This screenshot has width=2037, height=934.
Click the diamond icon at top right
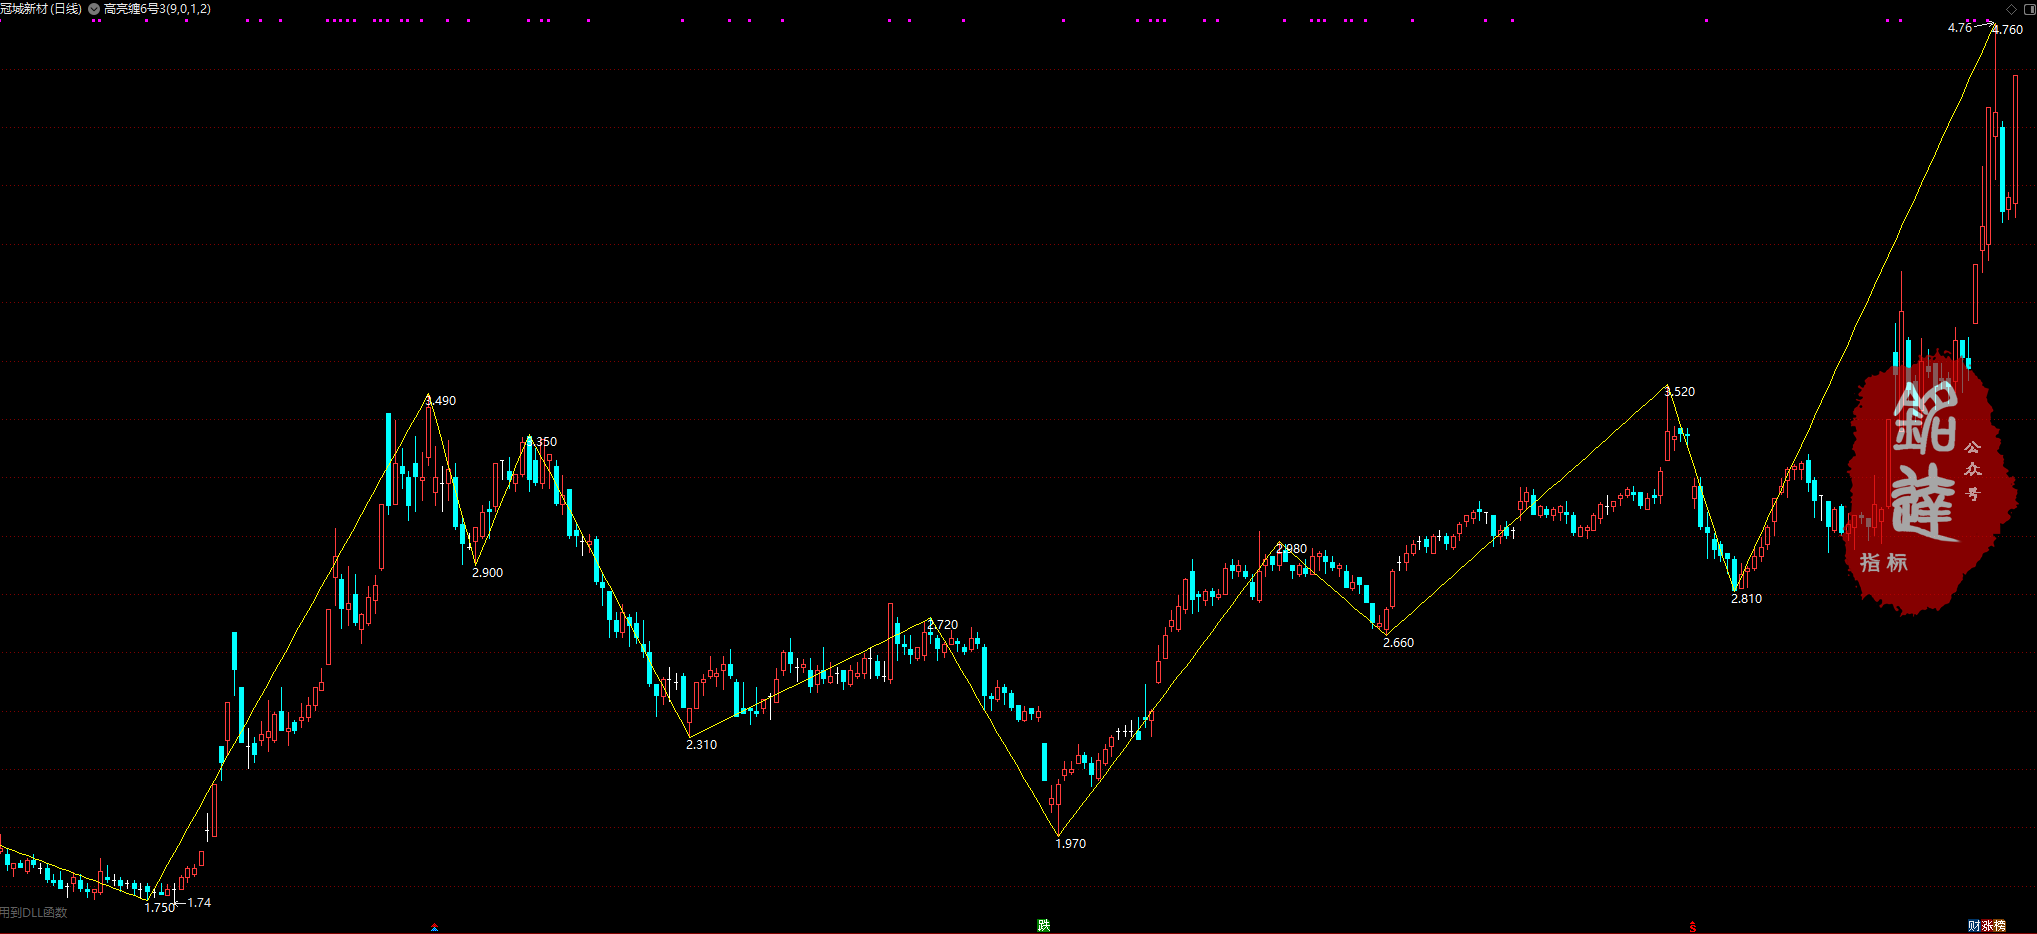click(2011, 9)
